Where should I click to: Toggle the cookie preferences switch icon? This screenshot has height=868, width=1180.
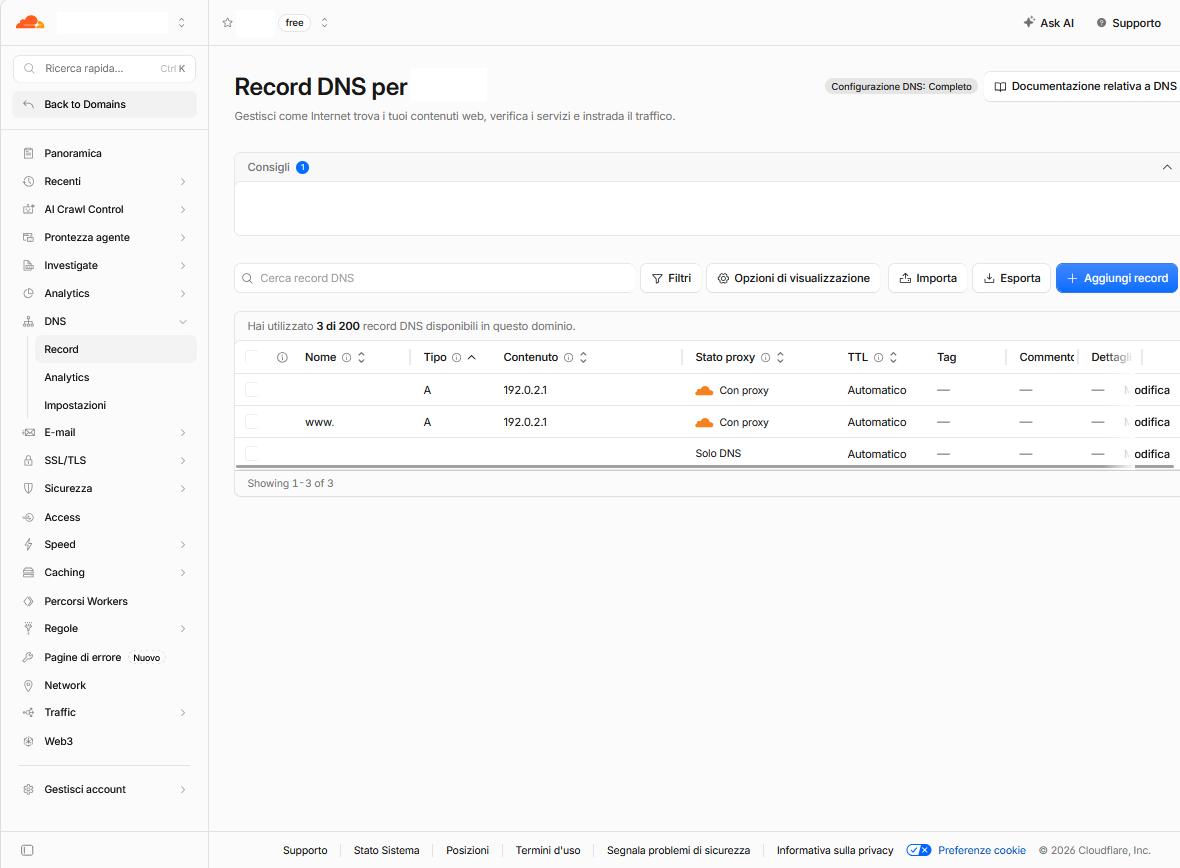[x=919, y=850]
